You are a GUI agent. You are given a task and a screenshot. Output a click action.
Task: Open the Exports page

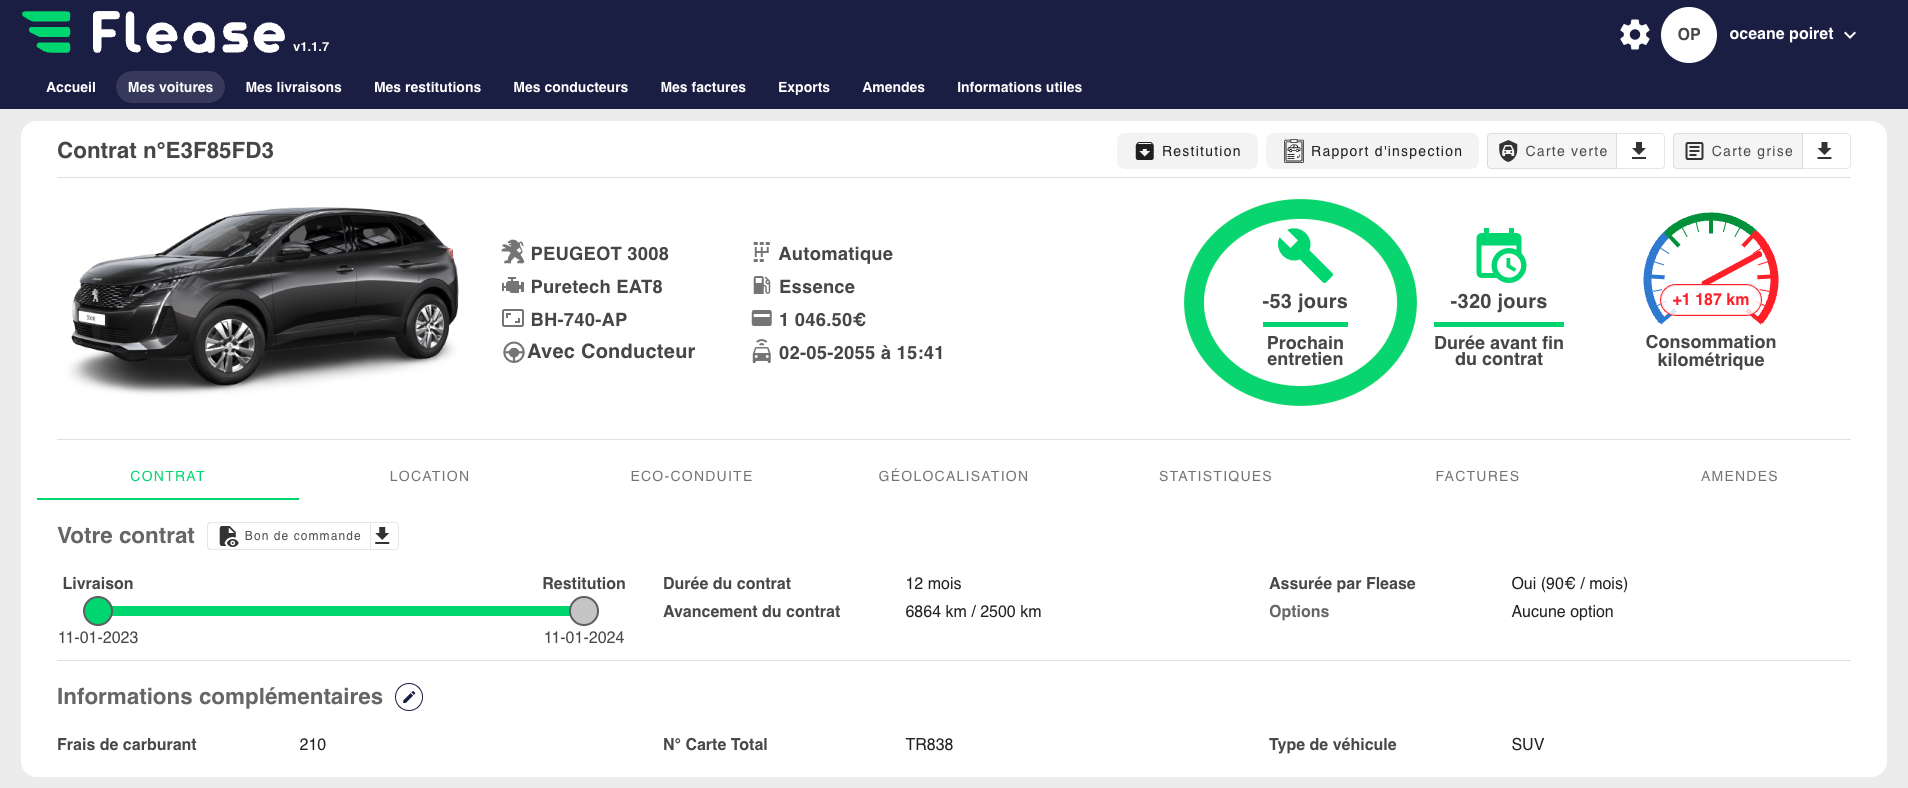click(804, 87)
